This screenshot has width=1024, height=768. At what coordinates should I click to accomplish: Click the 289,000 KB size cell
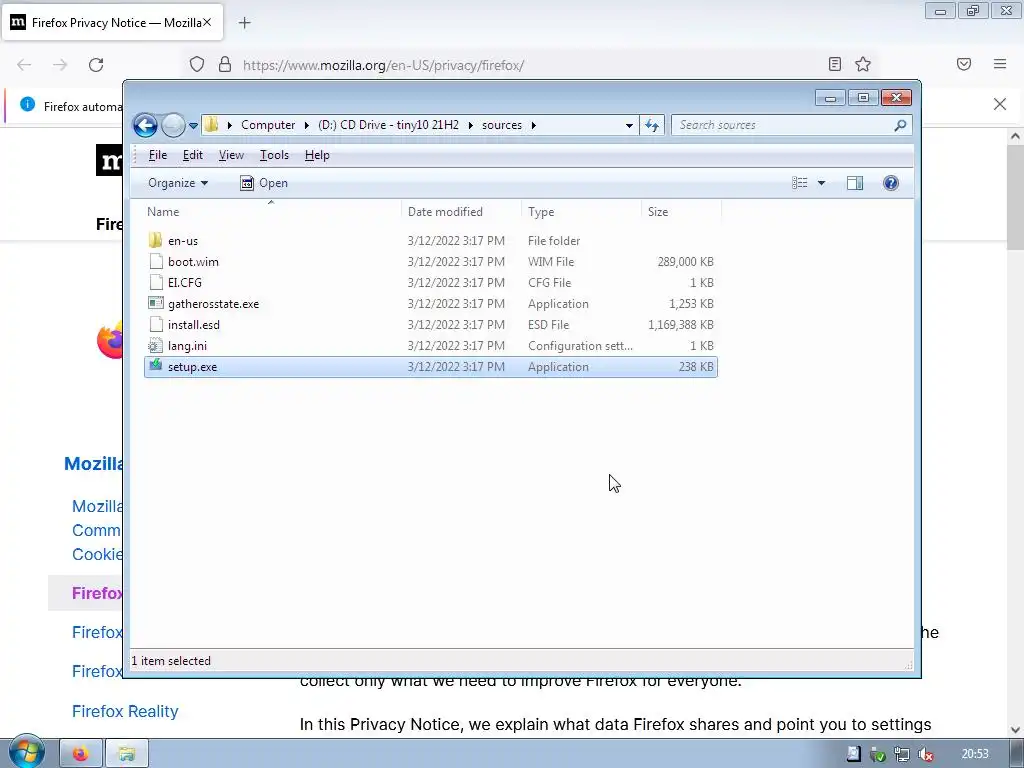pyautogui.click(x=685, y=262)
